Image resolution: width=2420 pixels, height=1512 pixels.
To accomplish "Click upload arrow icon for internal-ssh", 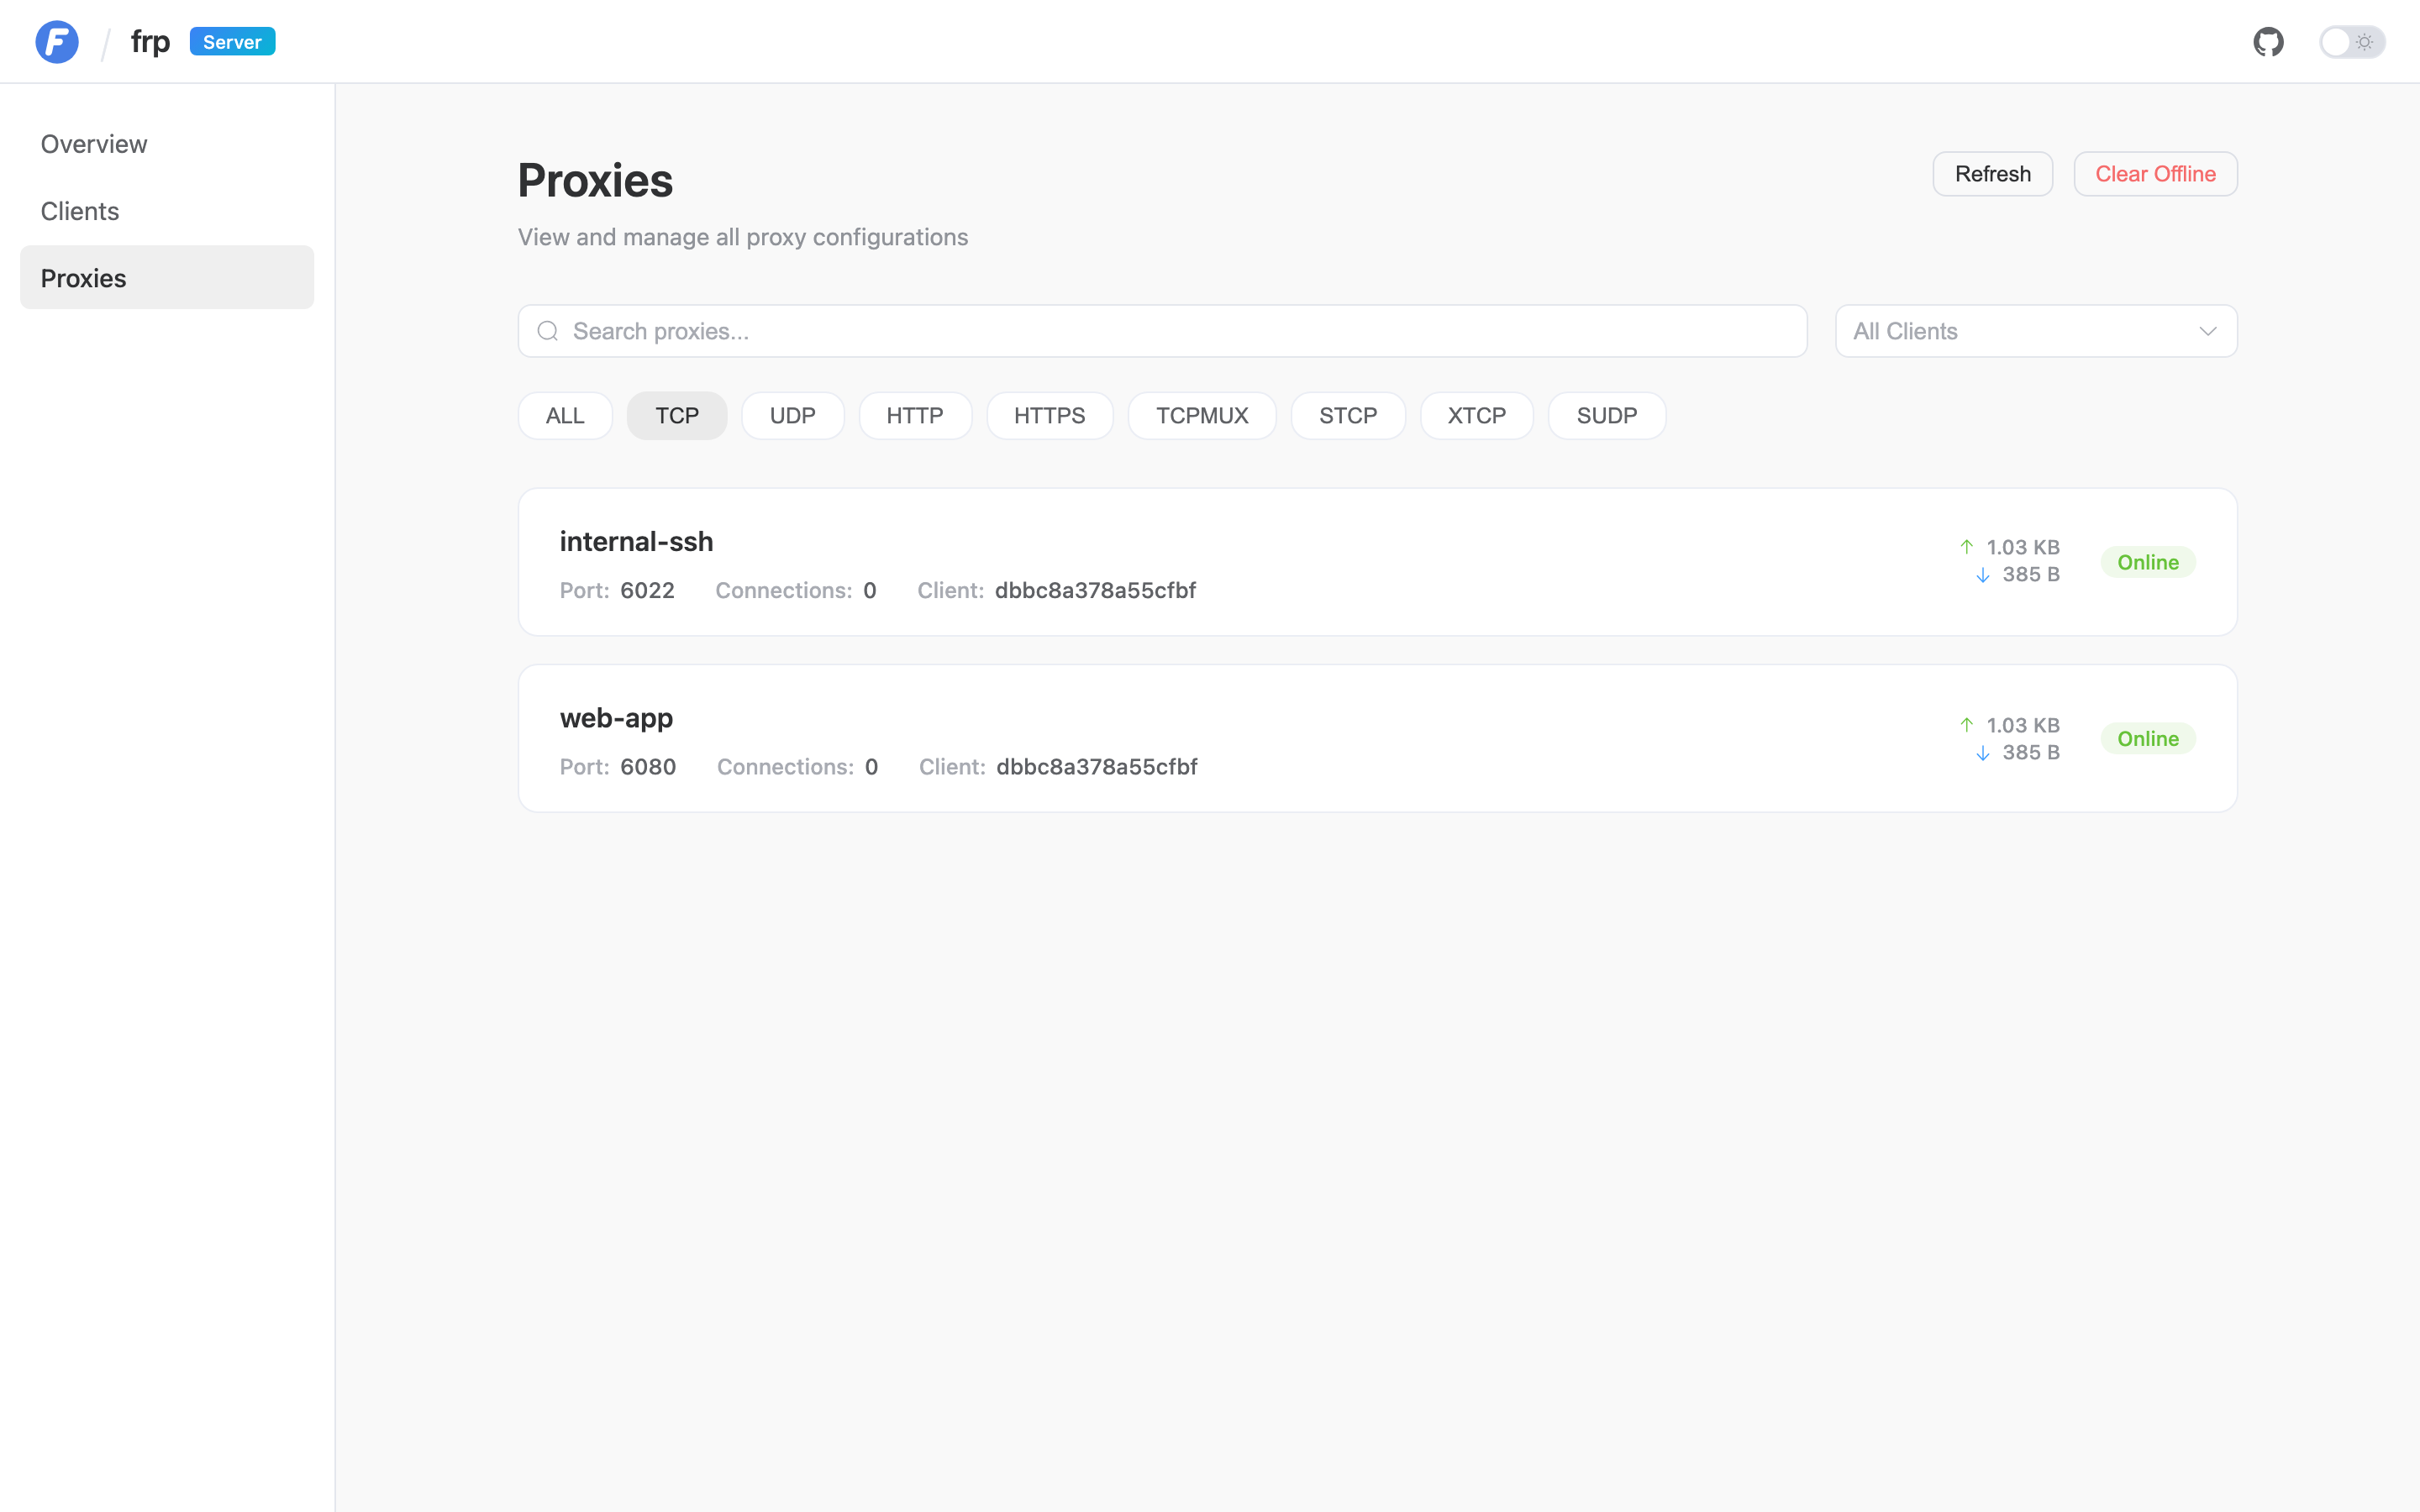I will [x=1966, y=547].
